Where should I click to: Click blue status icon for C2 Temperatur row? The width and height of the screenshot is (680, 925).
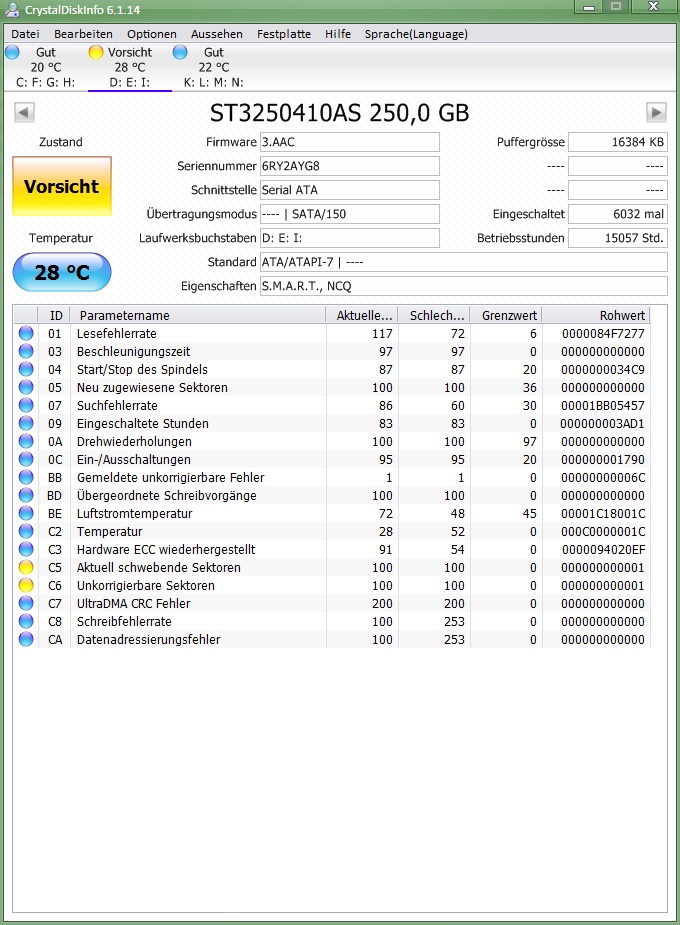coord(26,532)
